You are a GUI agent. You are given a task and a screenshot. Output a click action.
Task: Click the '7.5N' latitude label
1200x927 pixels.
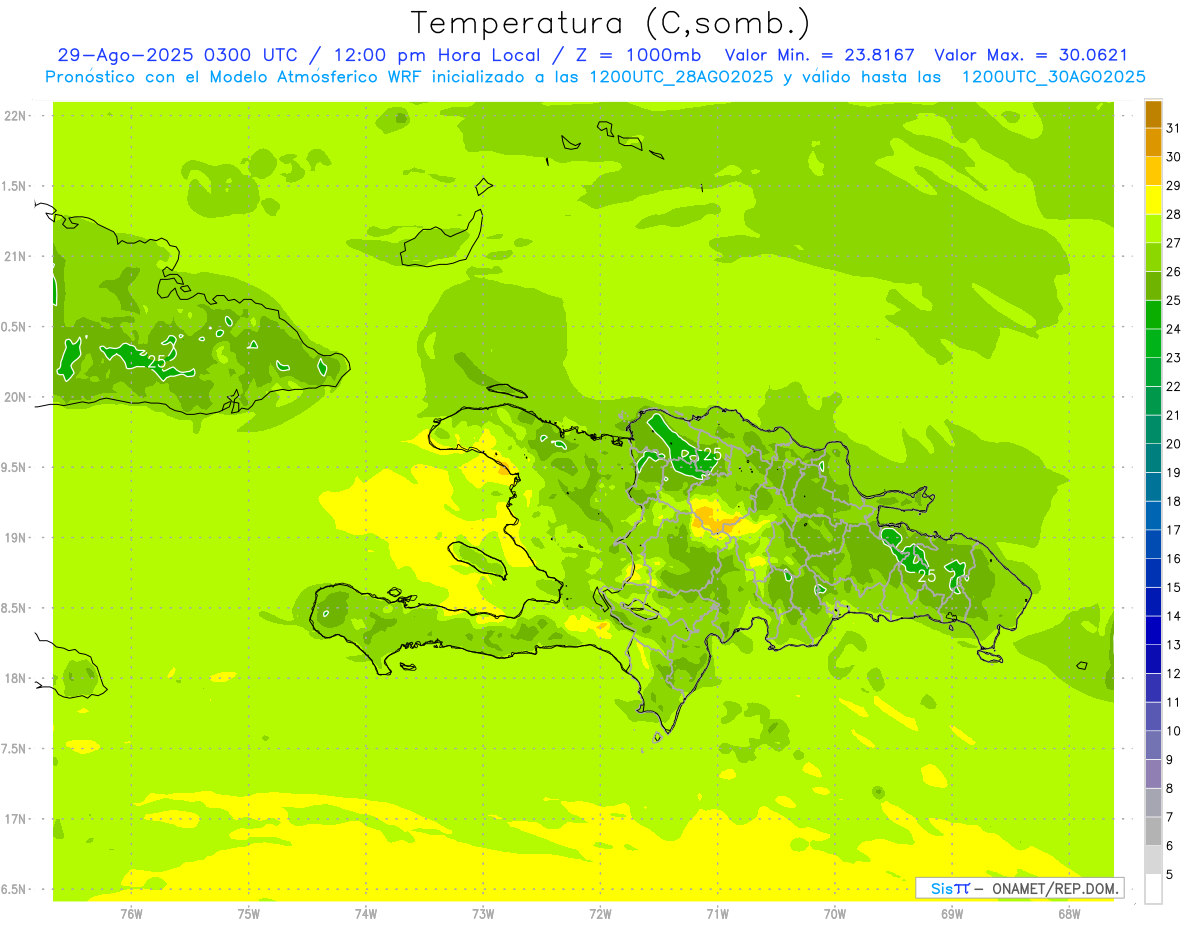pyautogui.click(x=14, y=749)
